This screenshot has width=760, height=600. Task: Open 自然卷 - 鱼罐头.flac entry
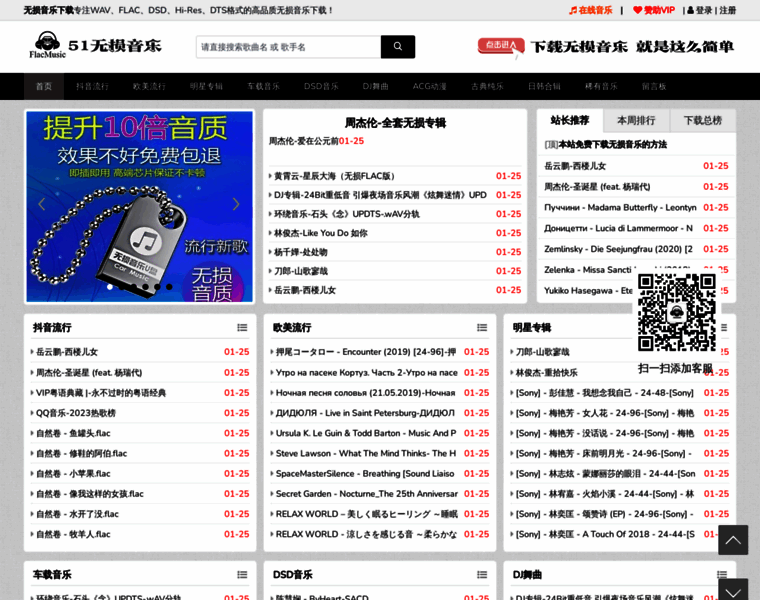pos(73,433)
